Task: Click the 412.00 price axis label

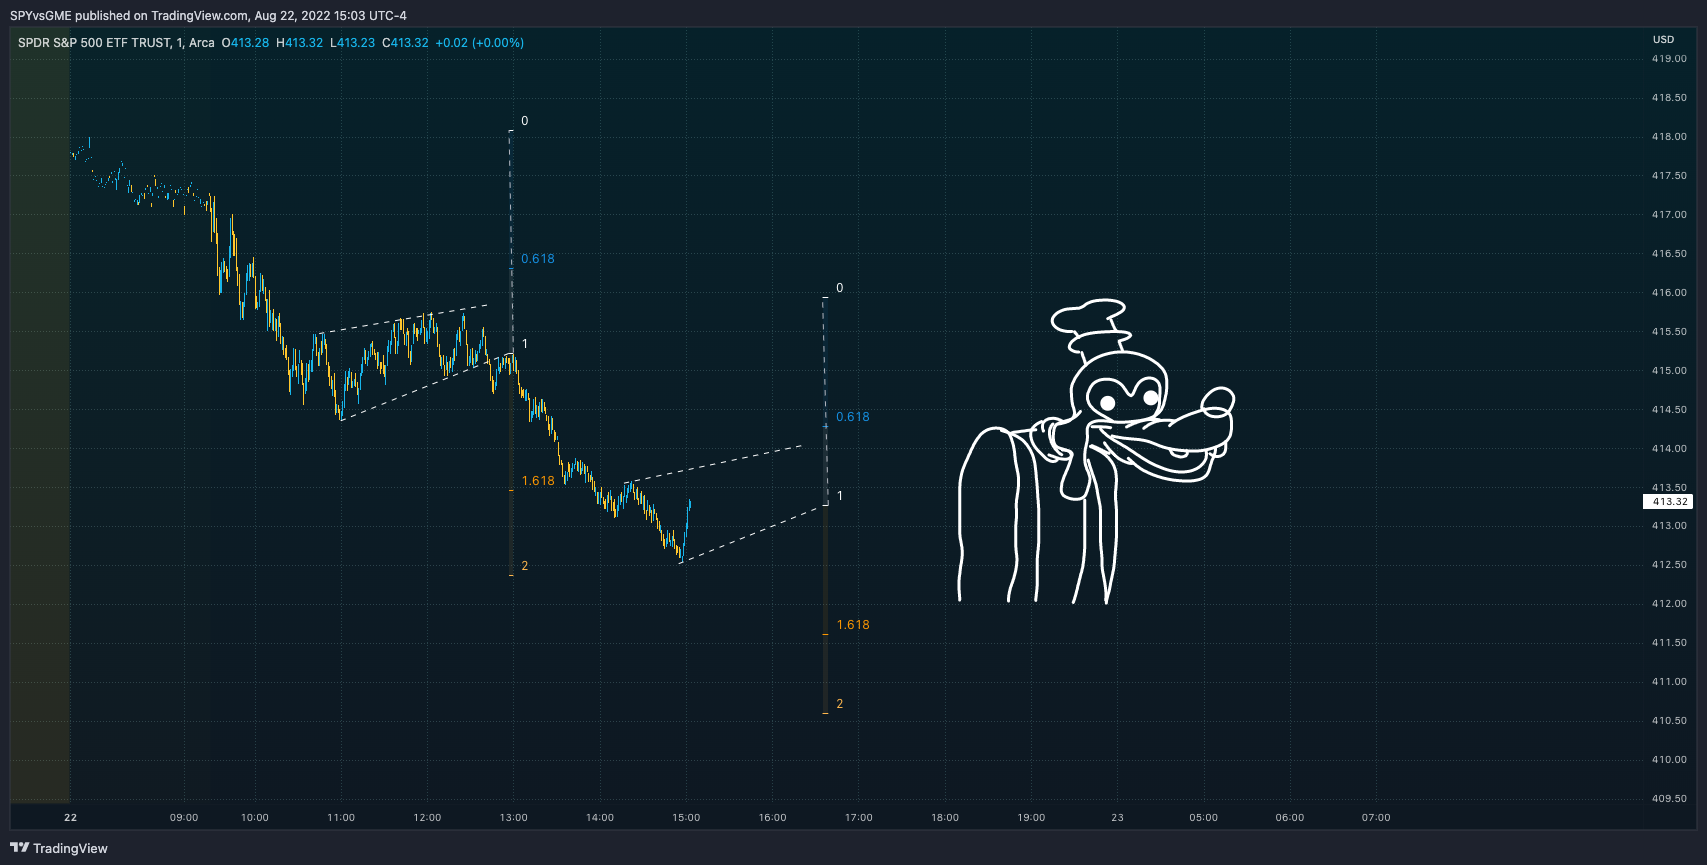Action: [x=1669, y=604]
